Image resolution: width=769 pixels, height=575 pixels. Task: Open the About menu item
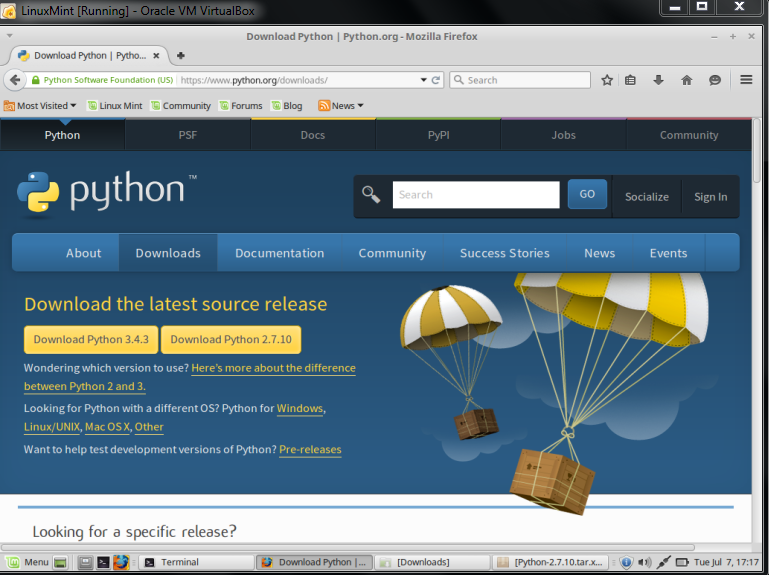click(x=83, y=253)
